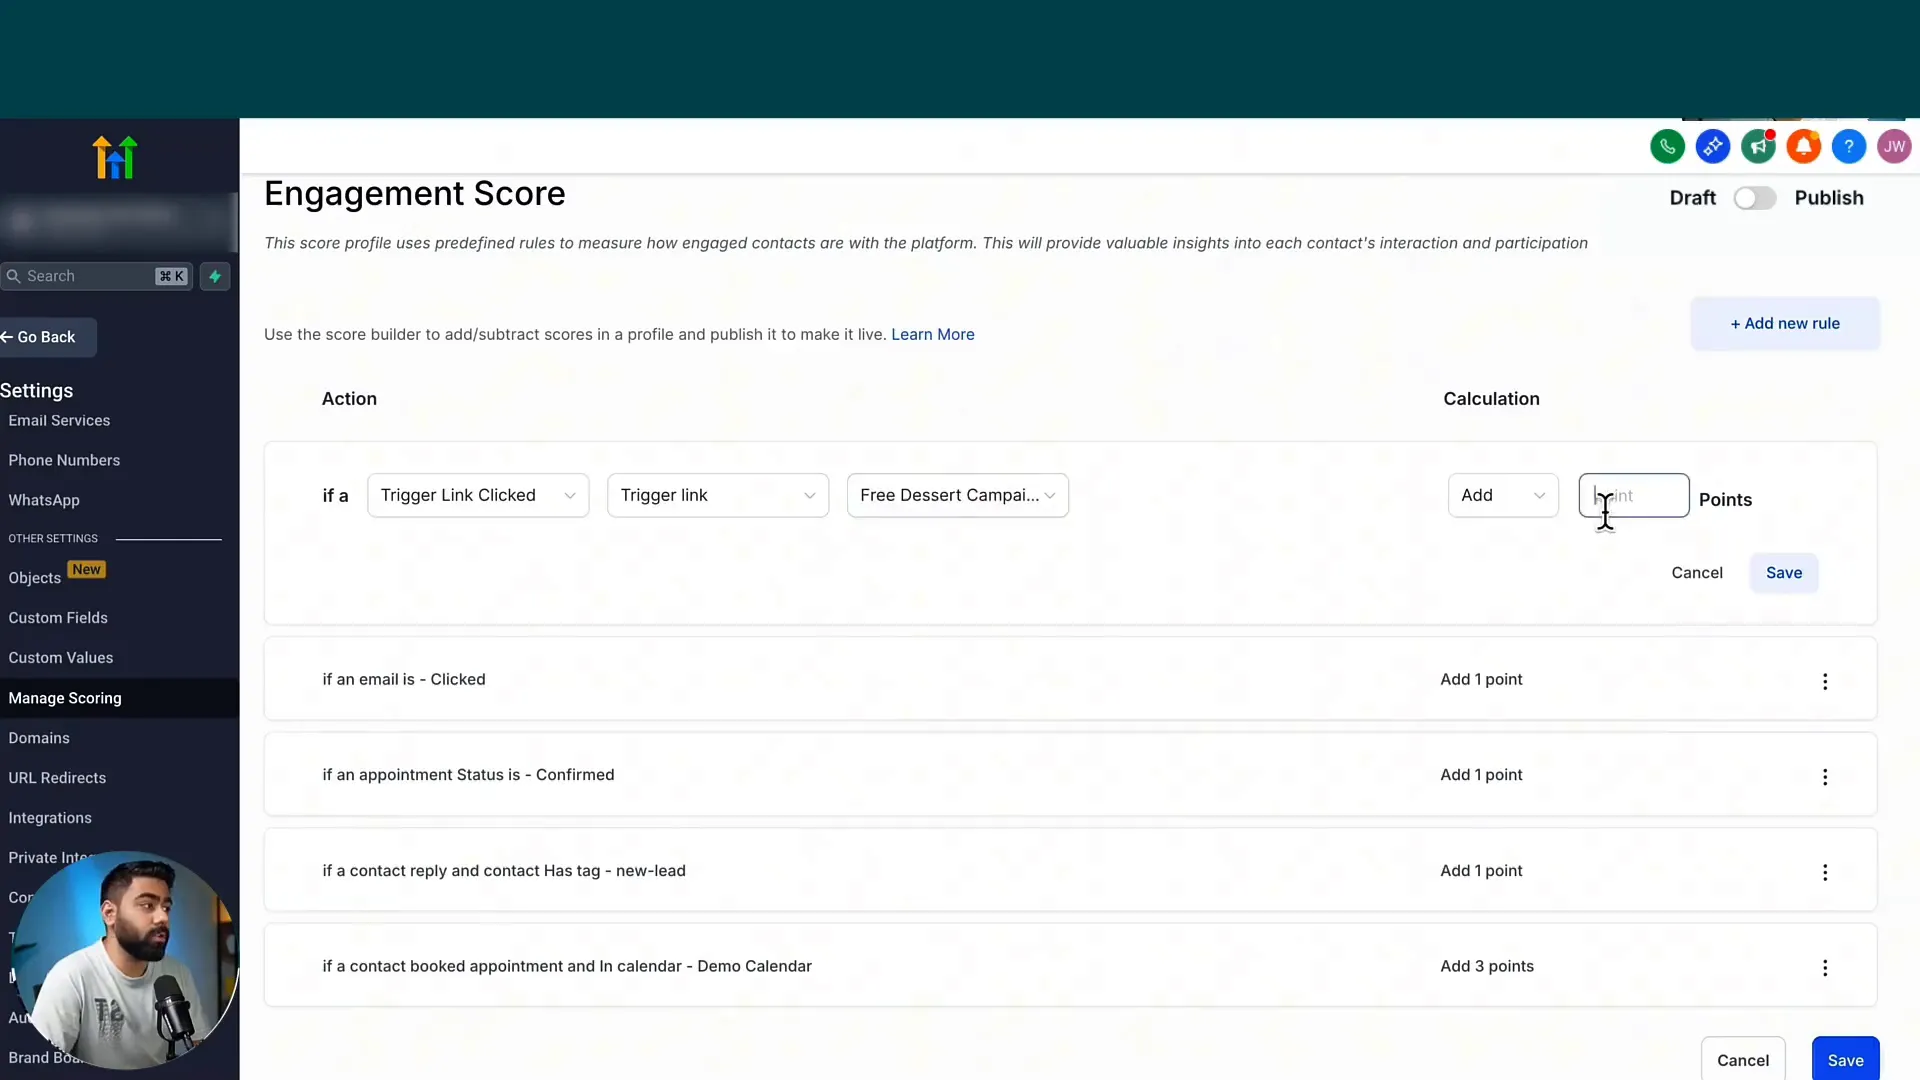Viewport: 1920px width, 1080px height.
Task: Click the Add new rule button
Action: [x=1785, y=323]
